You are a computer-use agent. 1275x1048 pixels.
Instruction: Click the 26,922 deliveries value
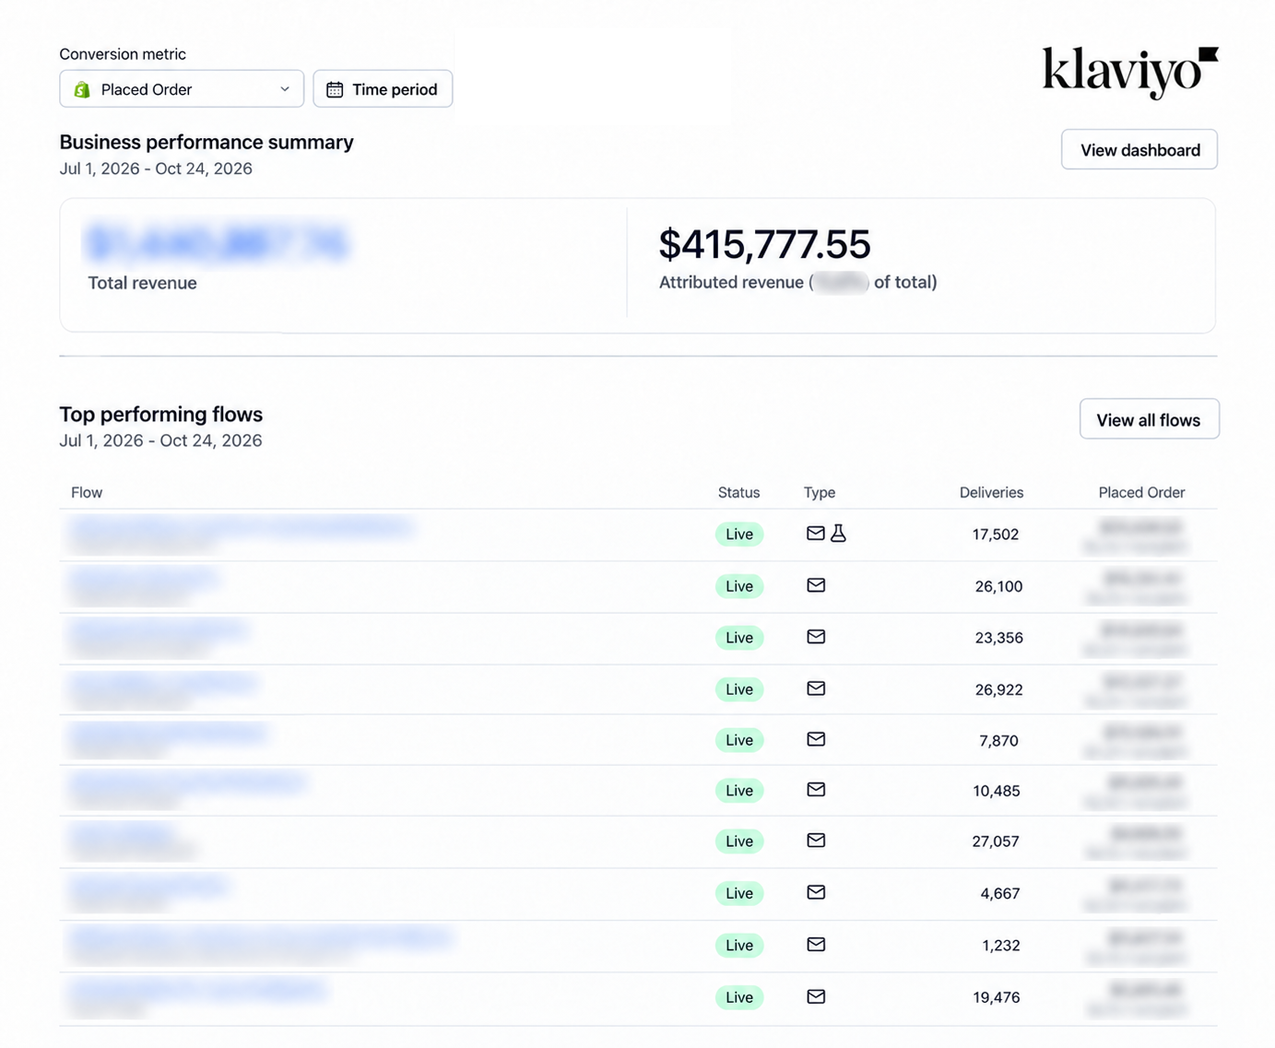[x=999, y=689]
